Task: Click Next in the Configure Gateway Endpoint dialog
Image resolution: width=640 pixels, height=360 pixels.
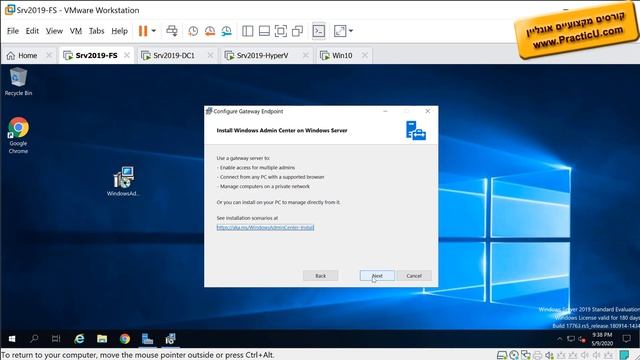Action: [x=377, y=276]
